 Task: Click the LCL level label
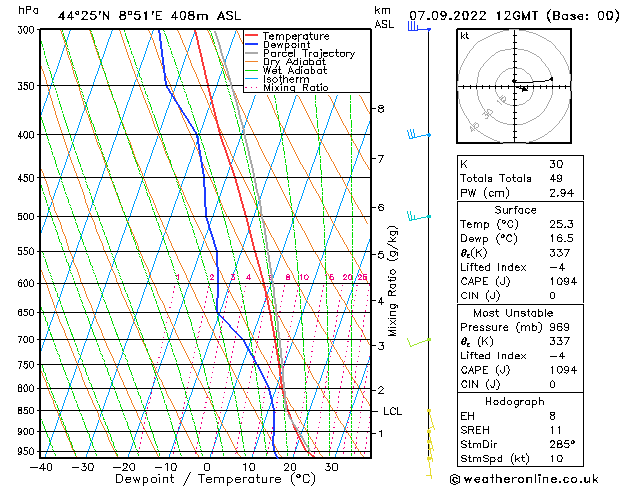click(x=392, y=411)
